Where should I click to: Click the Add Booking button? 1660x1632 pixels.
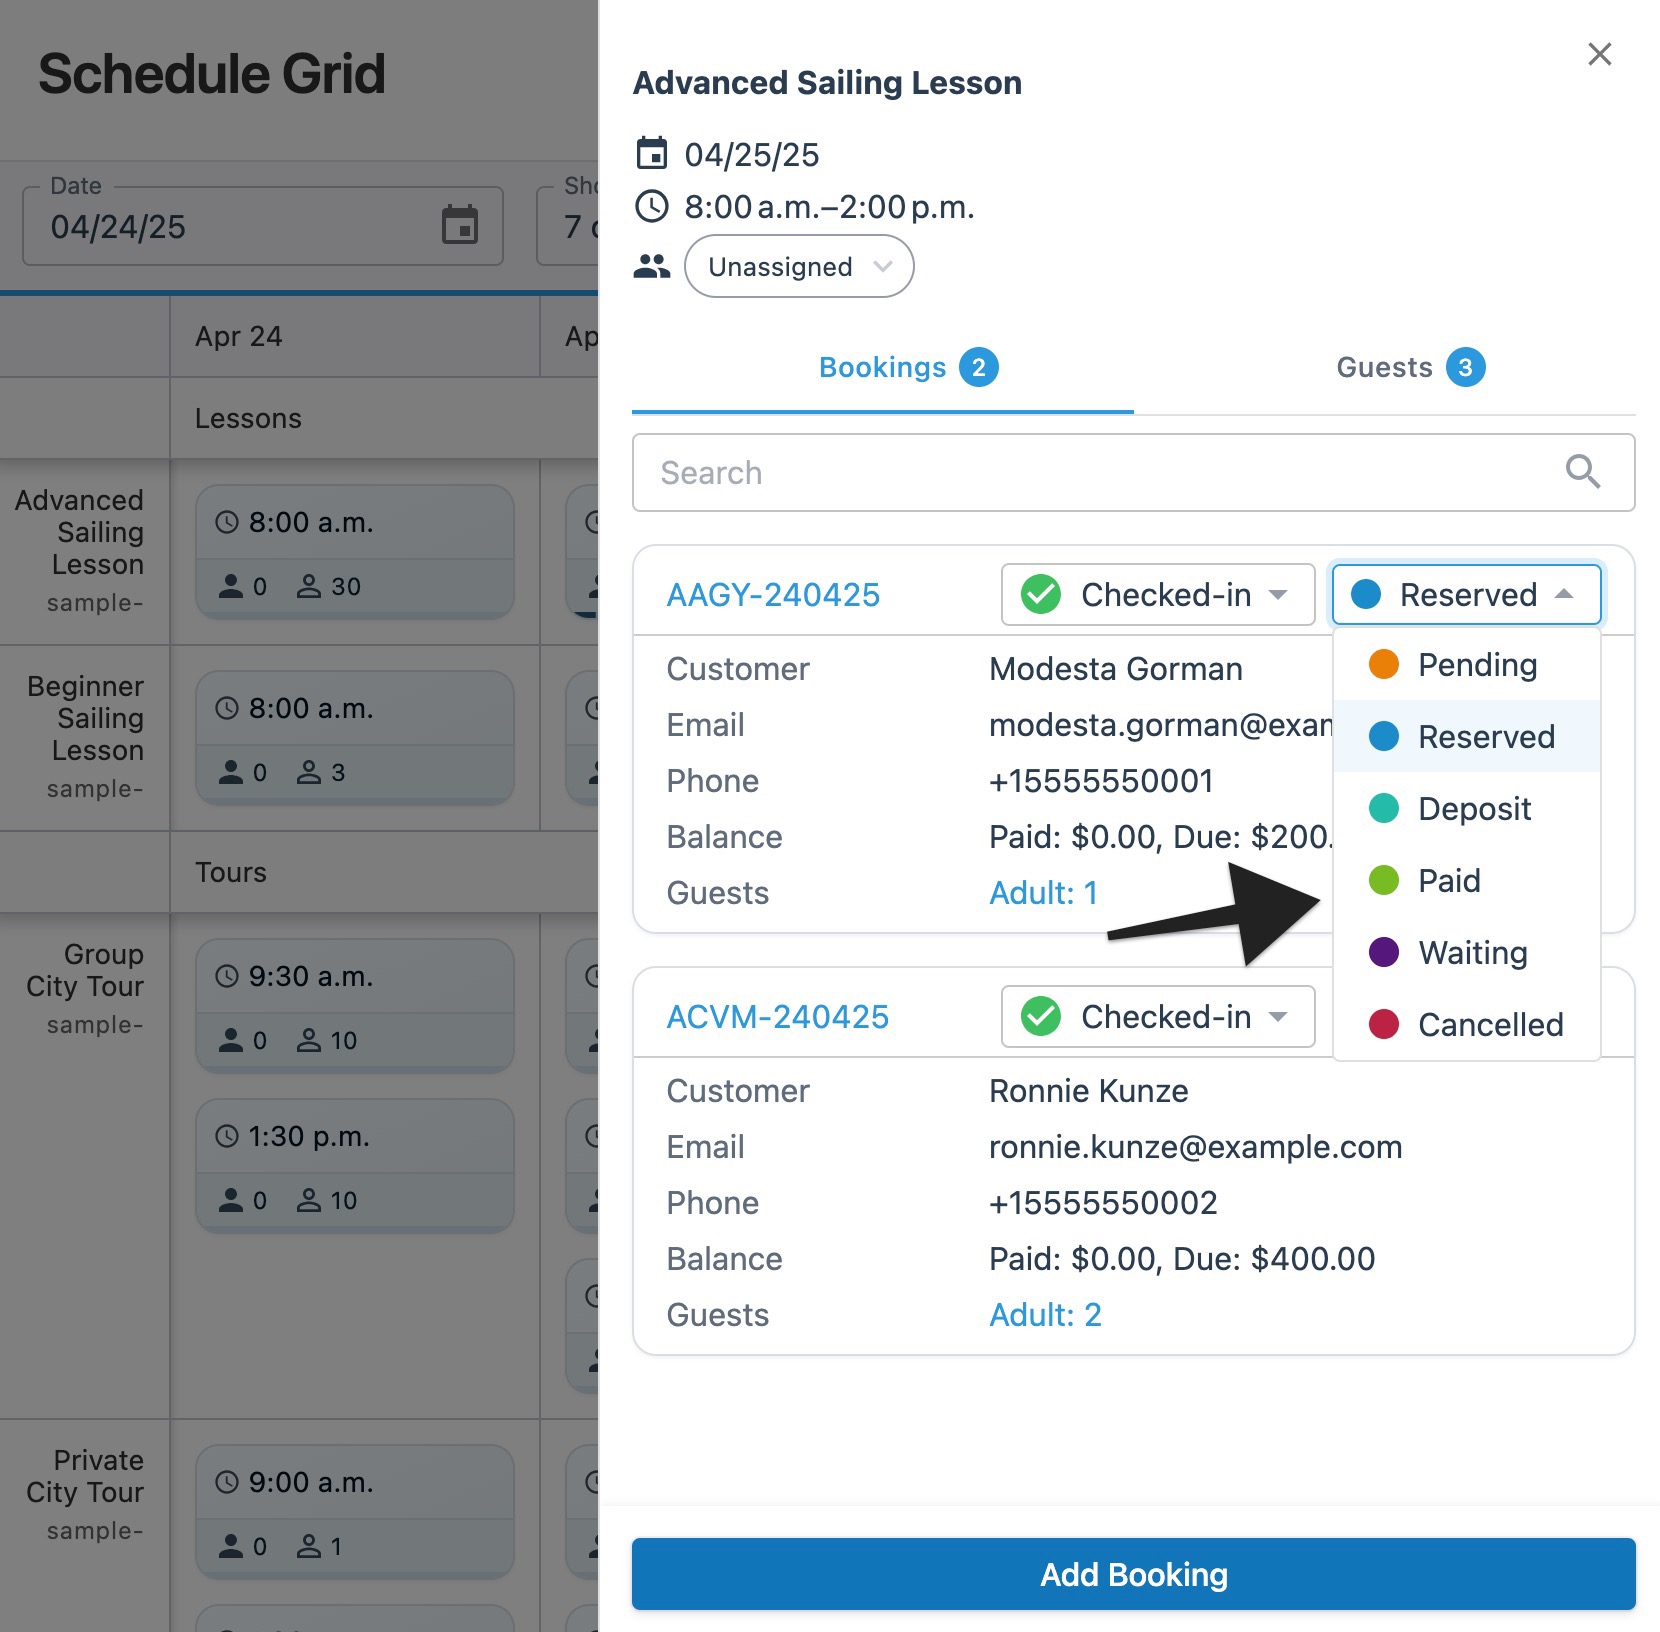[x=1134, y=1574]
